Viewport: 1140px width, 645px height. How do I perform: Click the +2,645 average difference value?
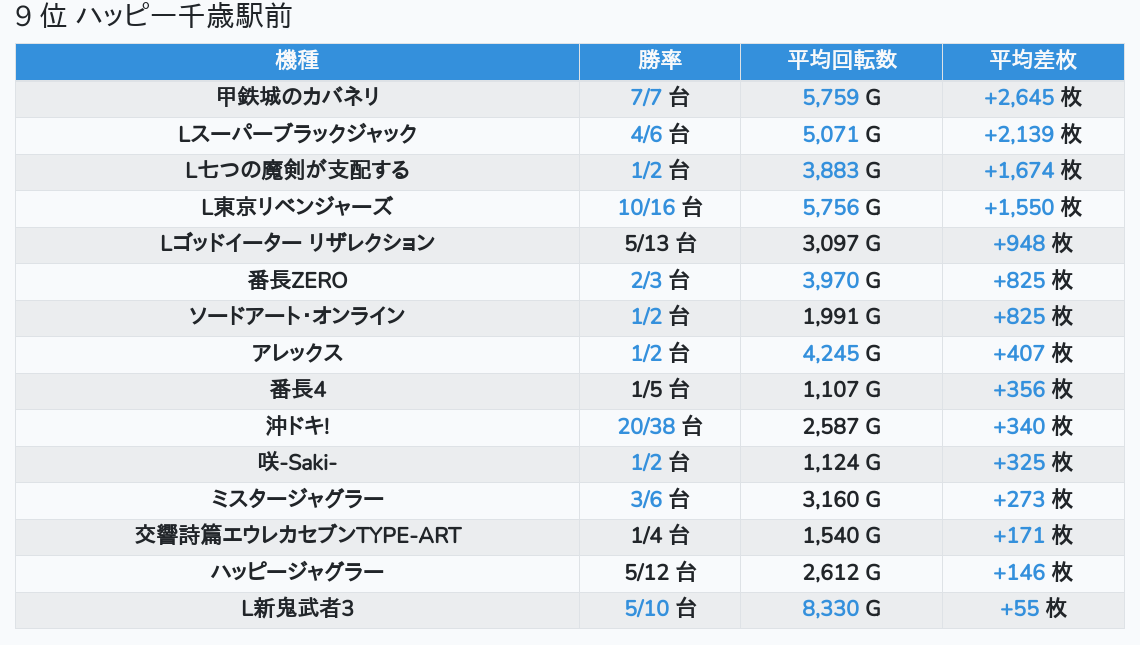point(1019,98)
